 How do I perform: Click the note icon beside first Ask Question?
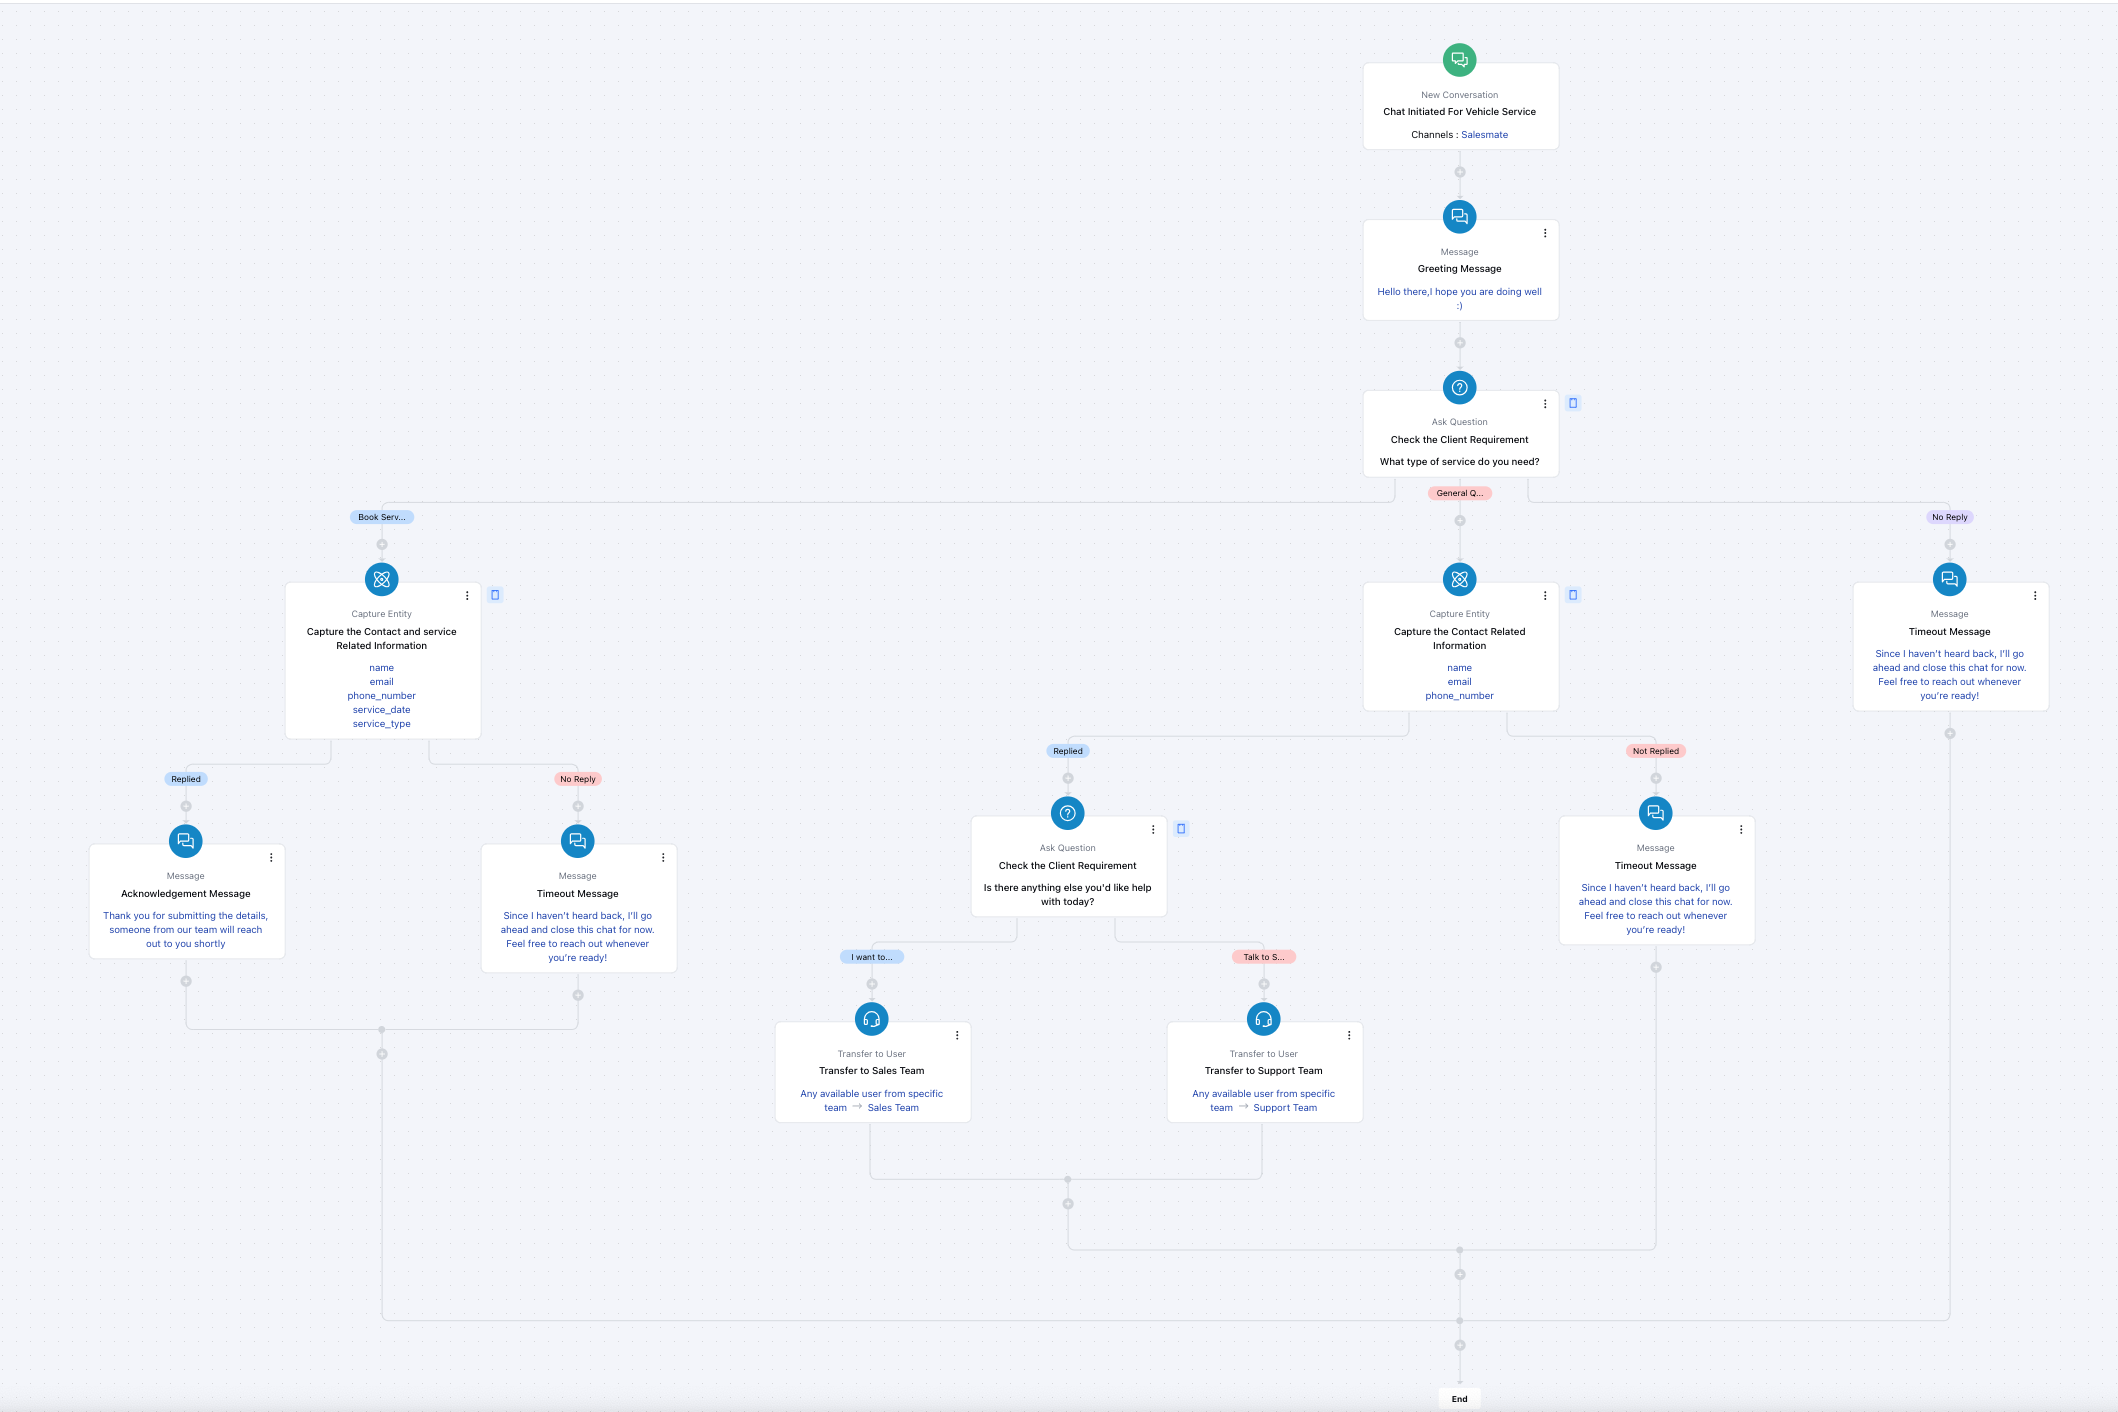pyautogui.click(x=1573, y=403)
